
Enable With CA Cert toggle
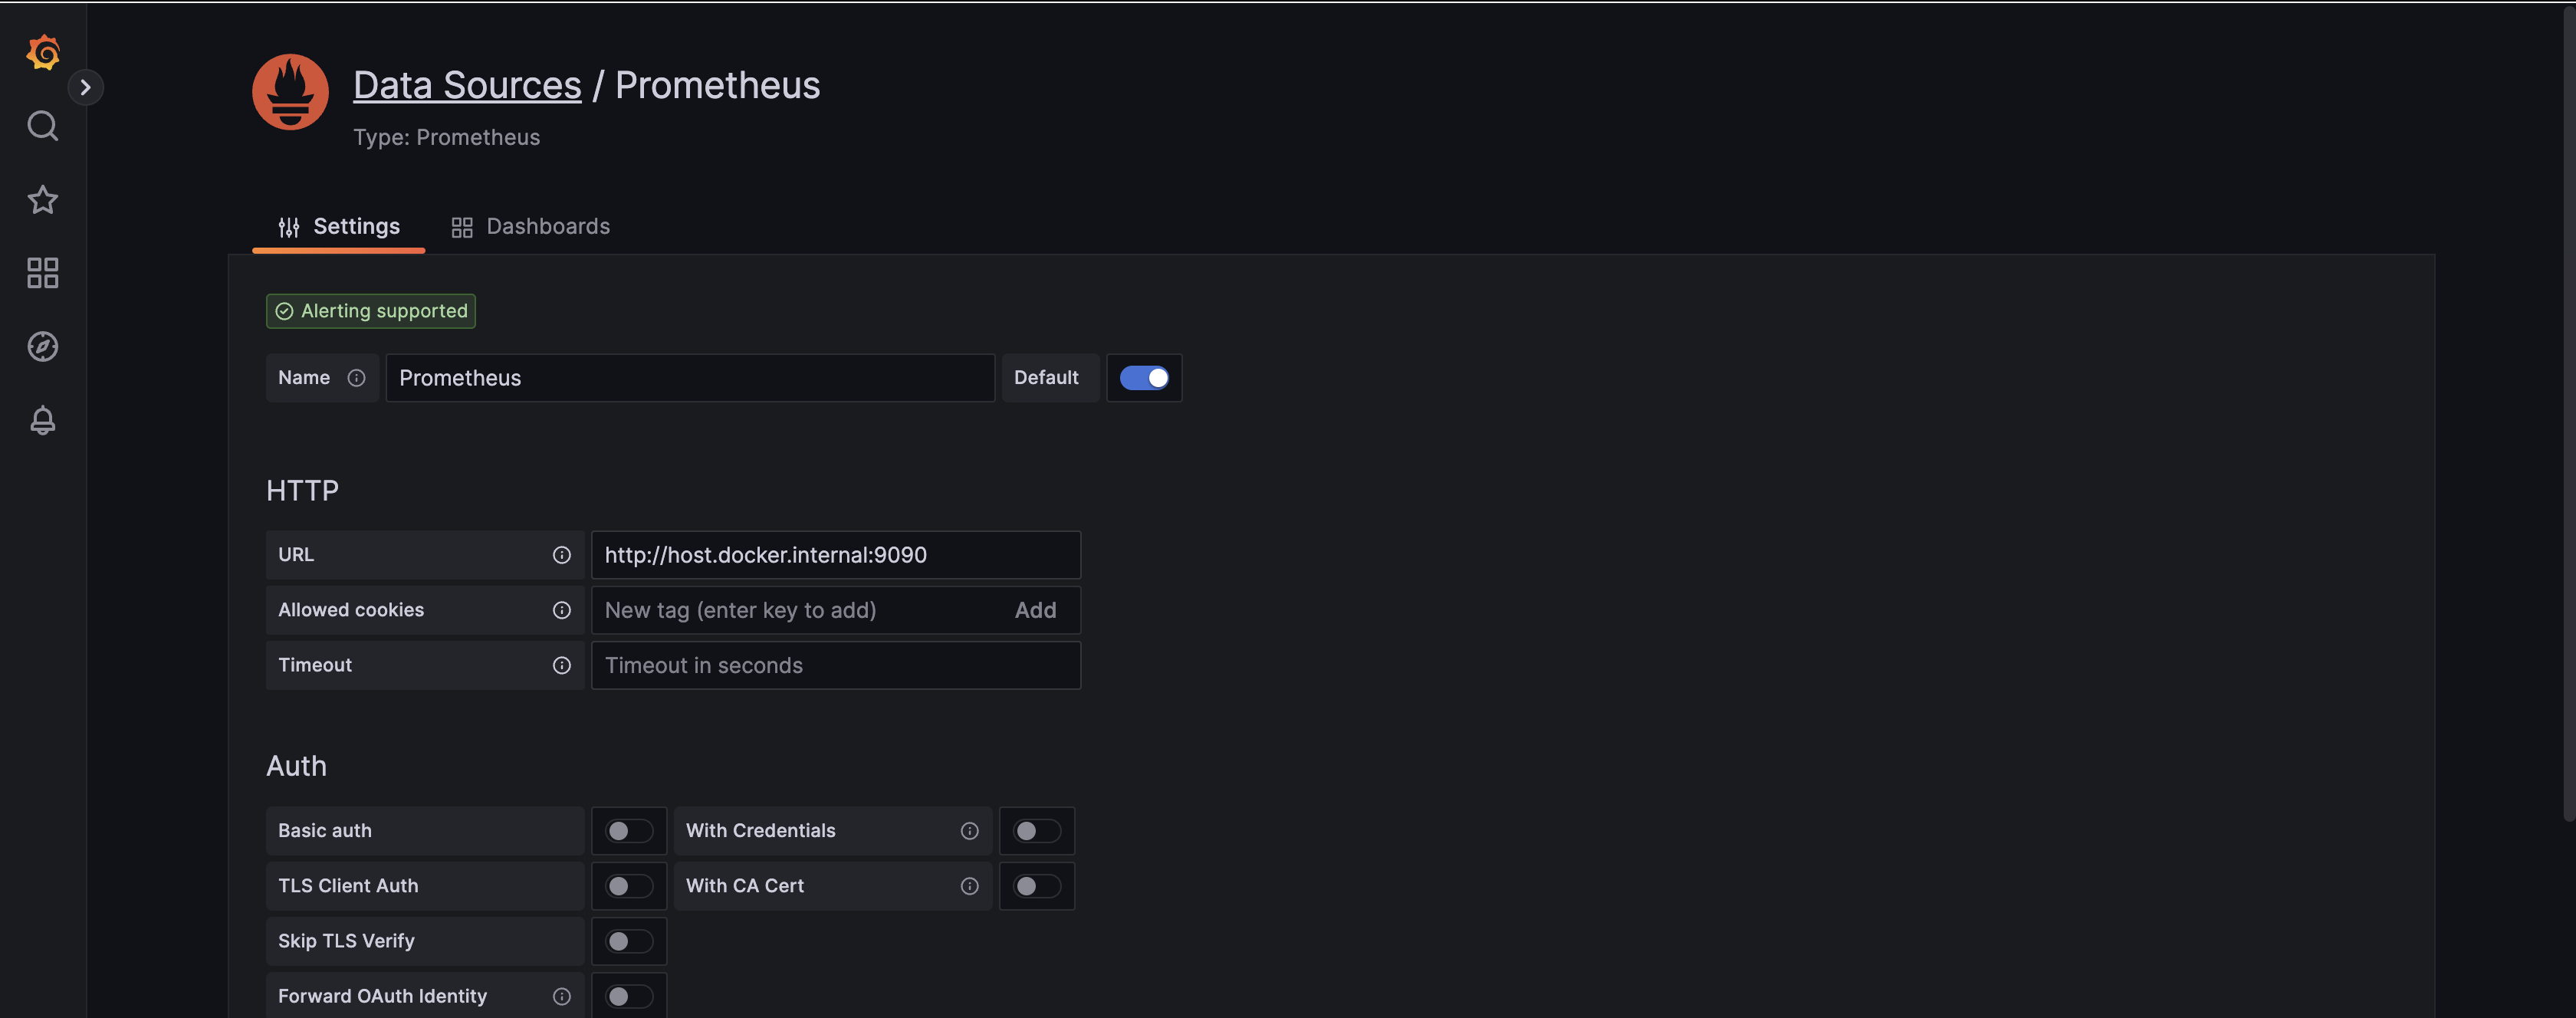1036,887
